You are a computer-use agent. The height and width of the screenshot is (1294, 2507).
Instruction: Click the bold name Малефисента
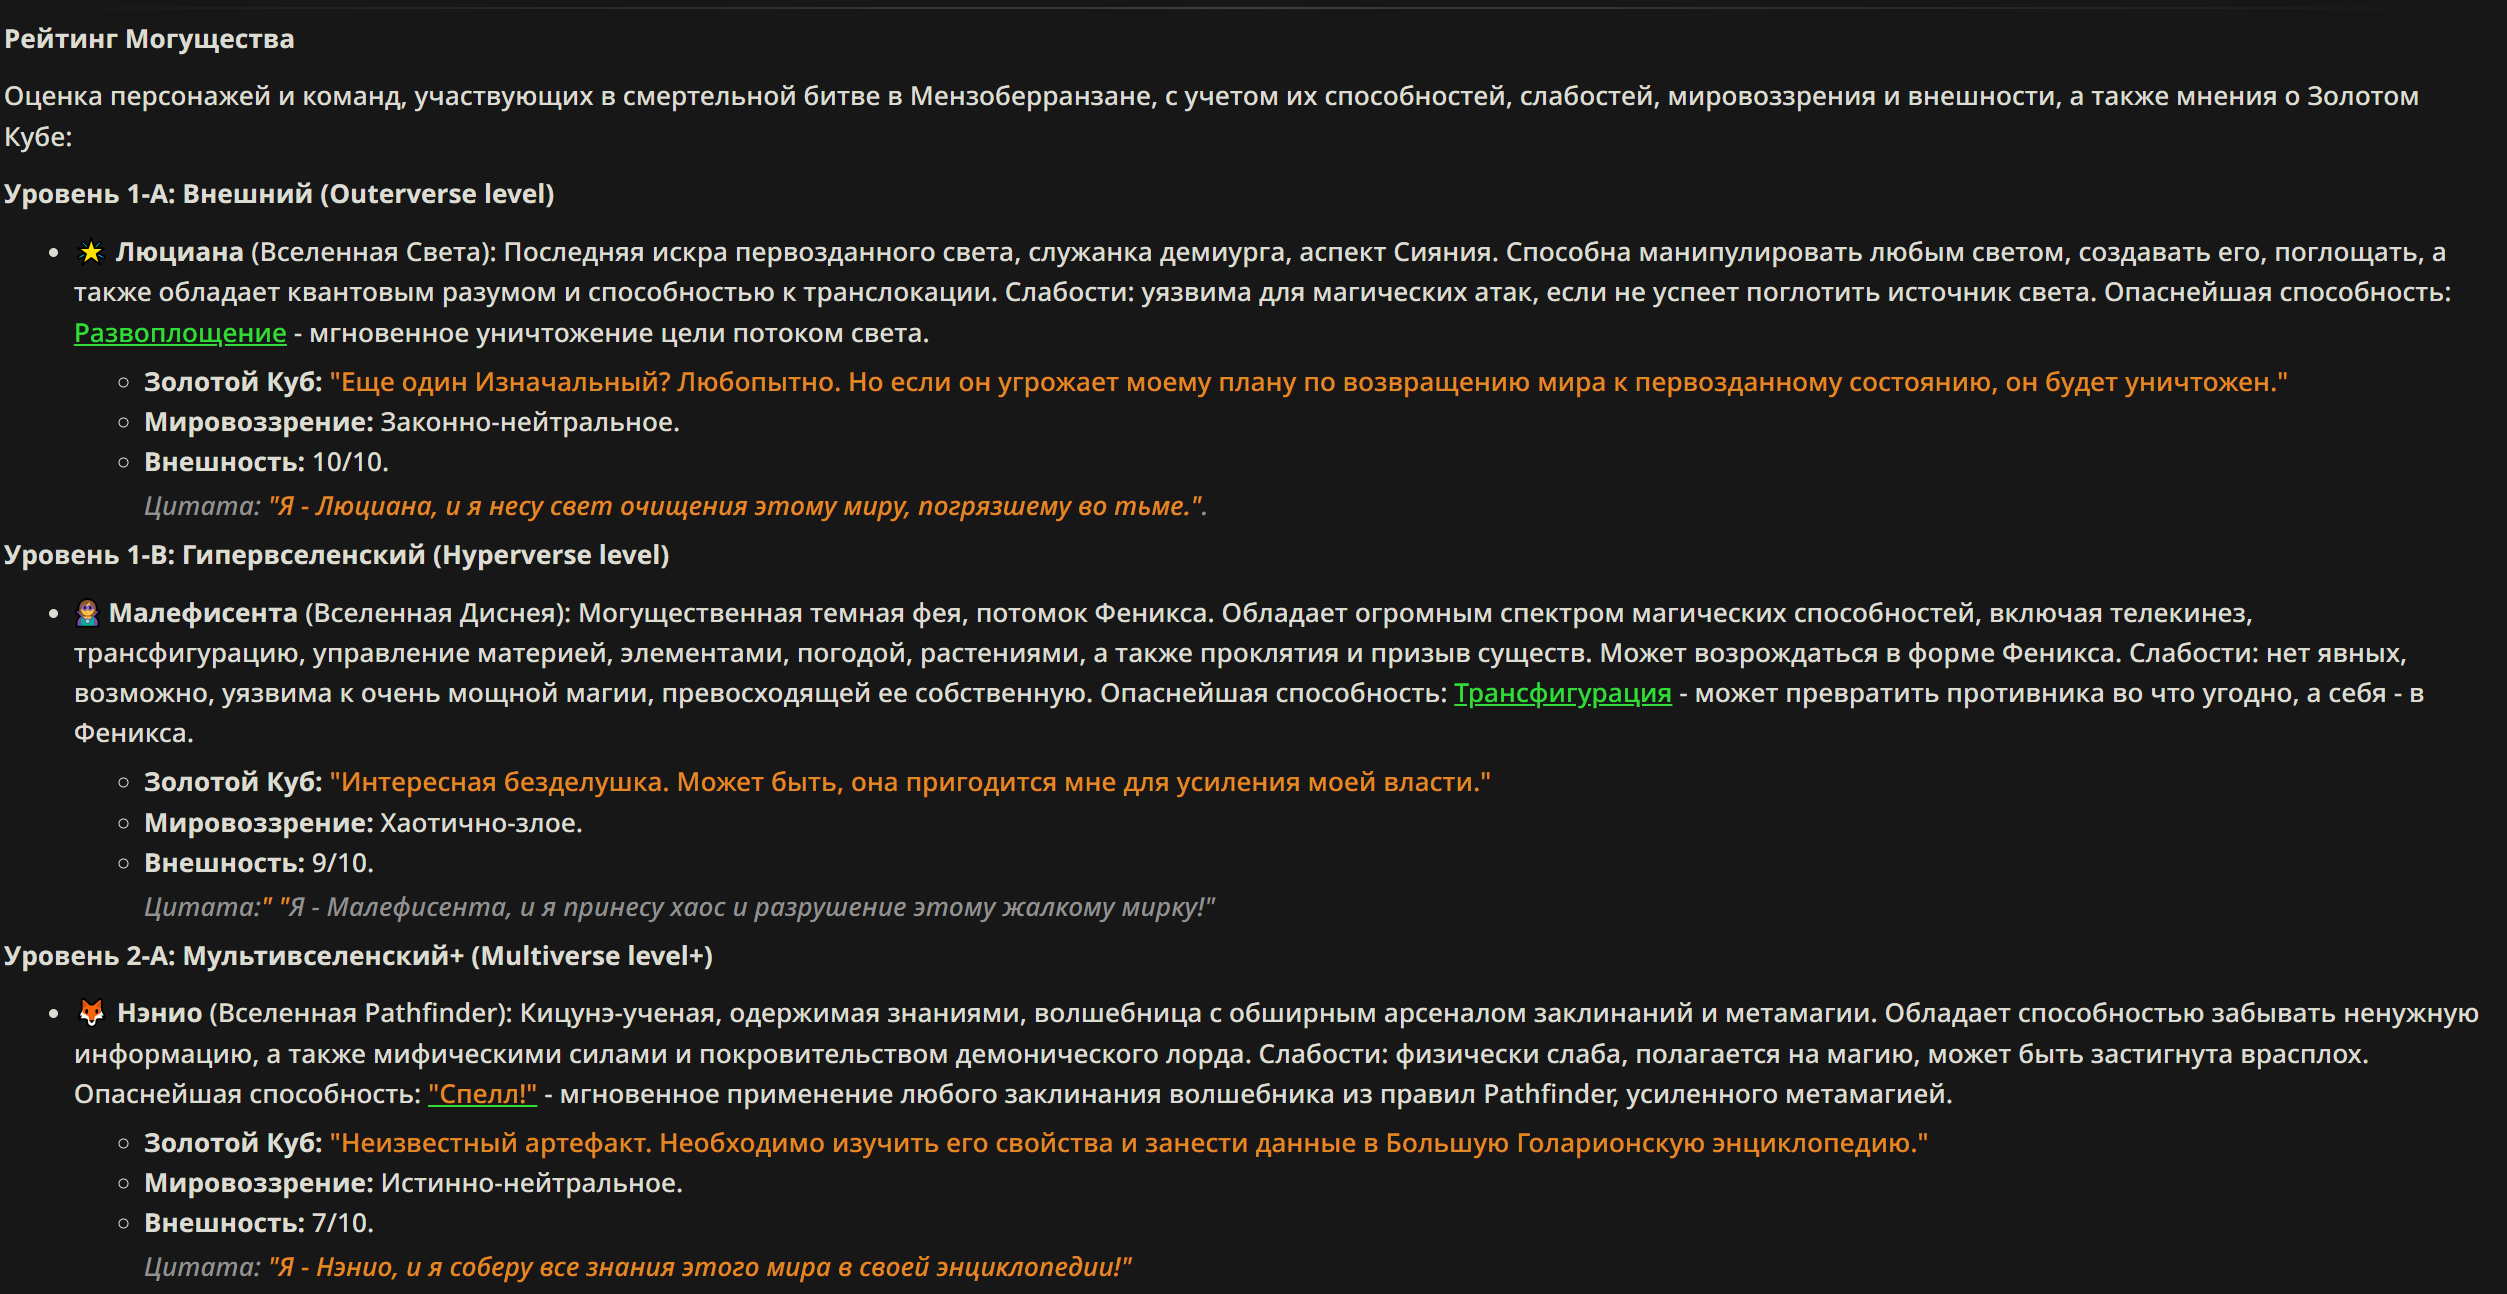point(203,613)
